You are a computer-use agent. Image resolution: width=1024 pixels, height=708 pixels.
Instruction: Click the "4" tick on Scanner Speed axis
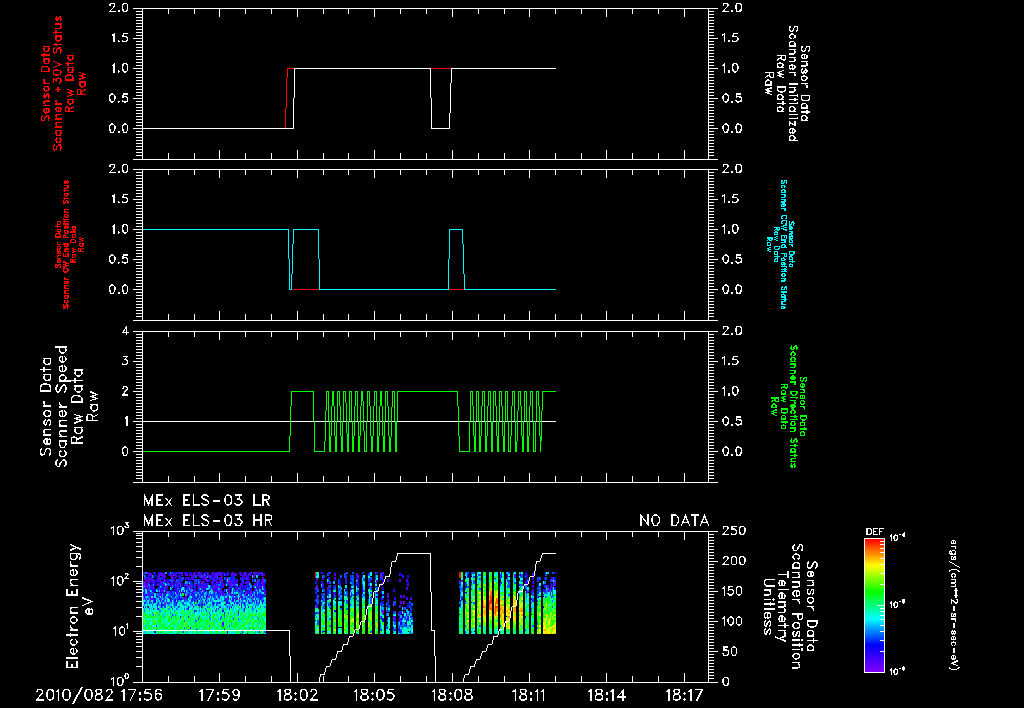click(x=125, y=331)
